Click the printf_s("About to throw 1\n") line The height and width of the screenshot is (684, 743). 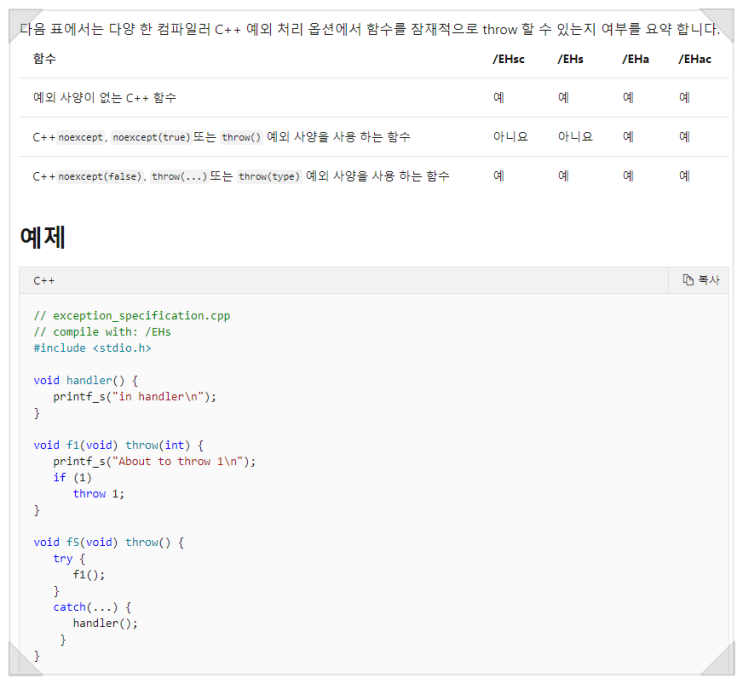[154, 461]
